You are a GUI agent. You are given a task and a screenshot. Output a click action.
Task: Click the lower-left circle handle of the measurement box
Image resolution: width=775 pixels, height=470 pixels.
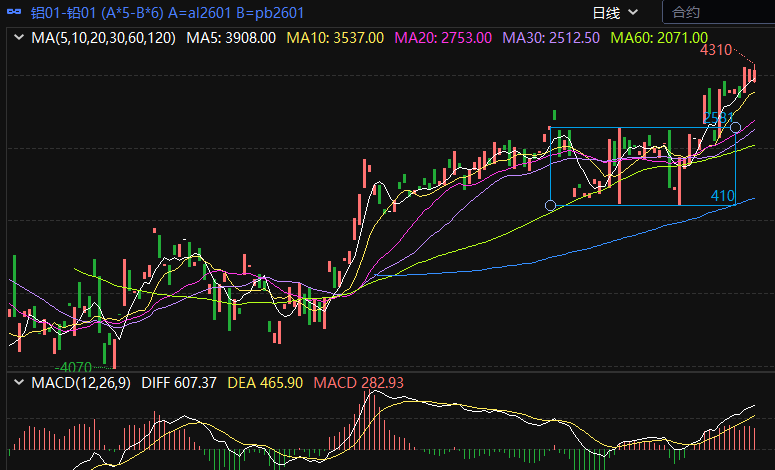[x=550, y=205]
